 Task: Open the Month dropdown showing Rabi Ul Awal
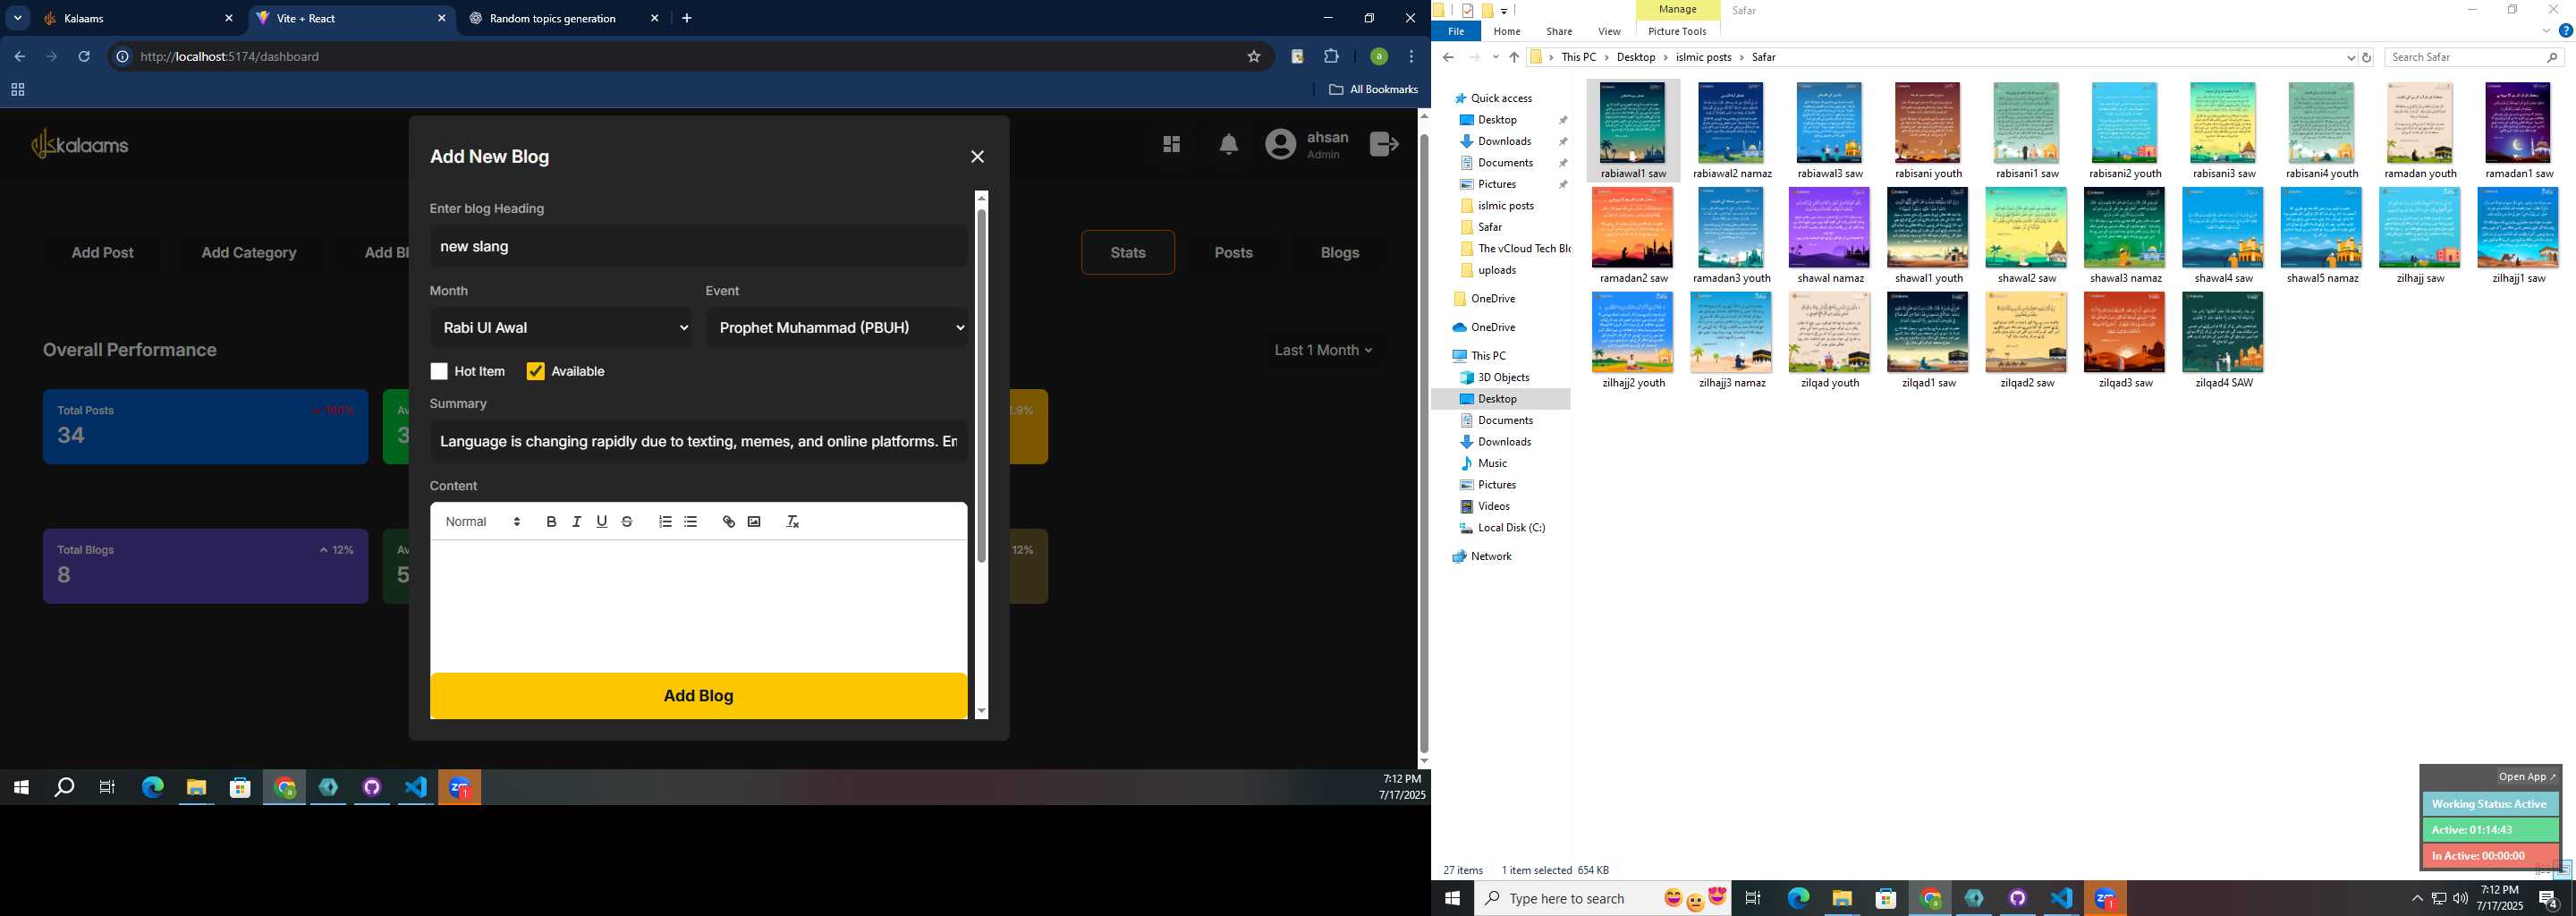click(x=561, y=327)
